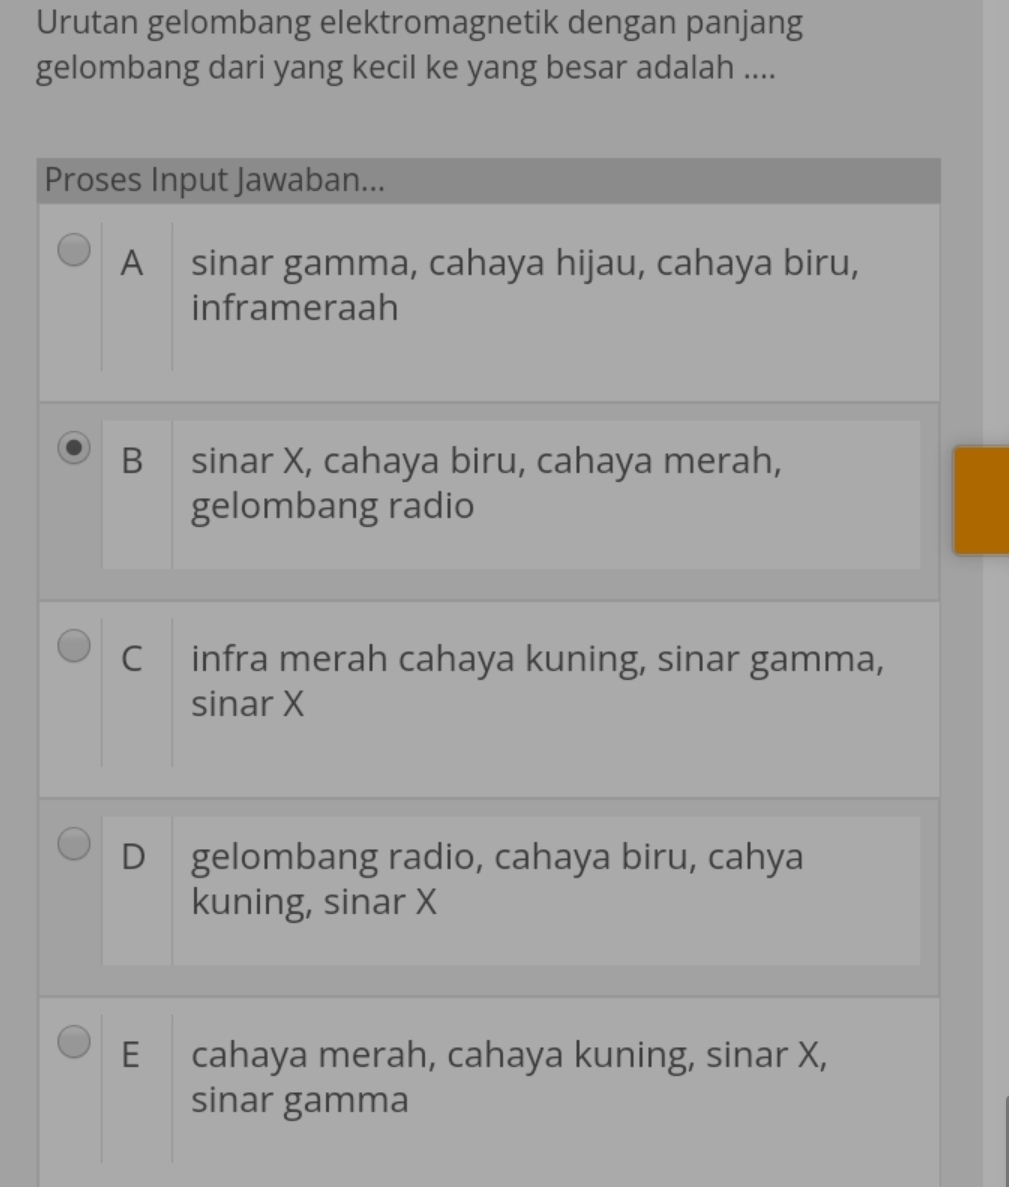Click the question text about 'gelombang elektromagnetik'
The height and width of the screenshot is (1187, 1009).
(x=419, y=45)
